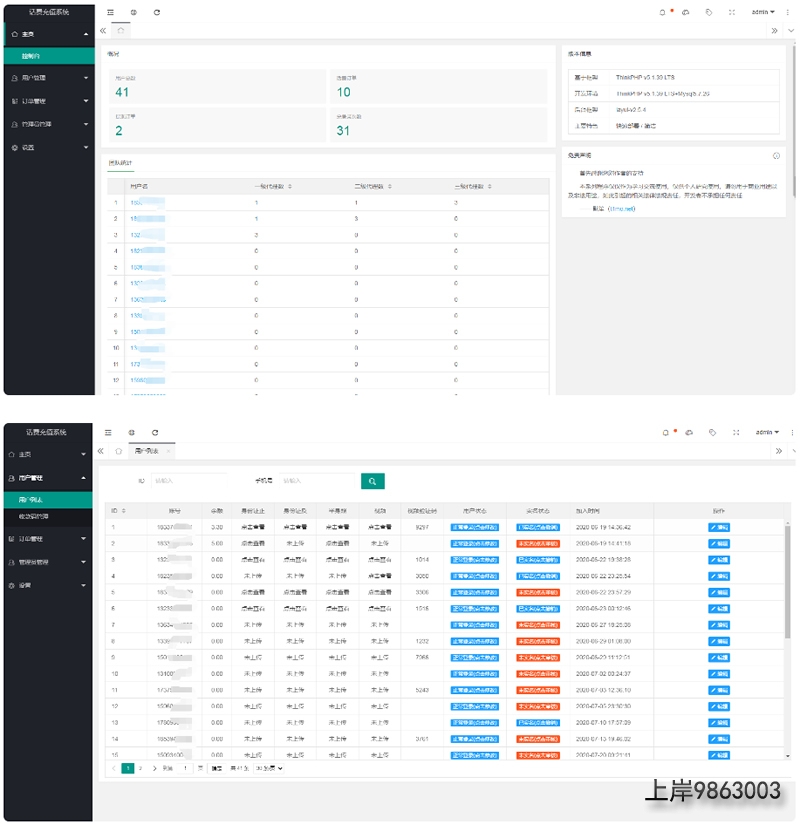
Task: Open the notification bell in the upper dashboard header
Action: 662,12
